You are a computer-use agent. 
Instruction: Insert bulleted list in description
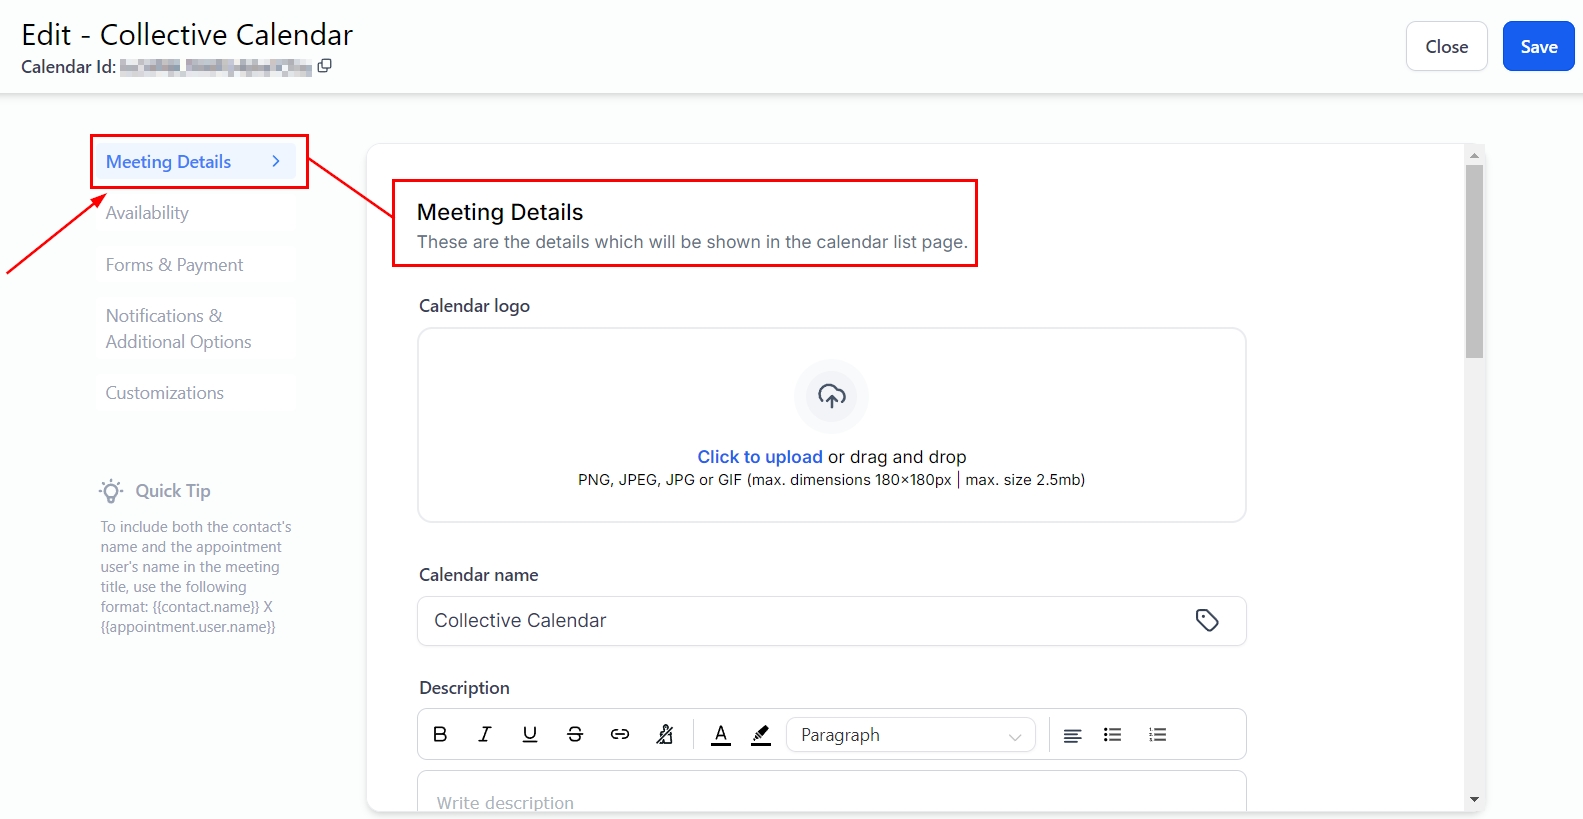(x=1112, y=735)
